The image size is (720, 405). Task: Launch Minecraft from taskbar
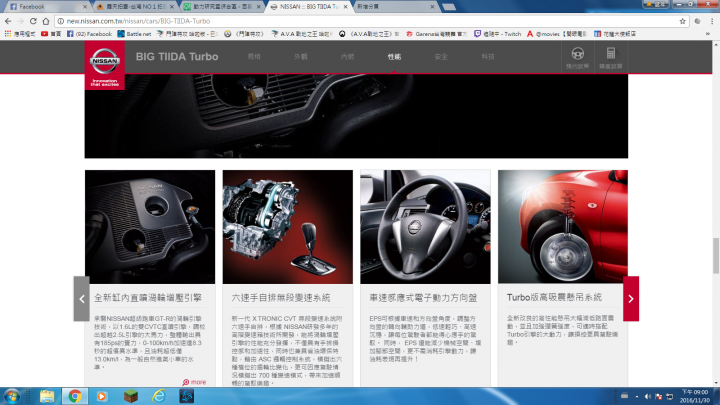[x=131, y=396]
